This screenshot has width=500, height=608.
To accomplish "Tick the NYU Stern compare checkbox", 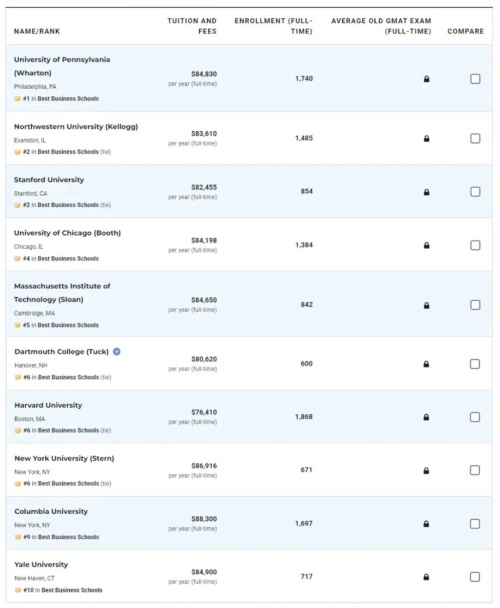I will 475,470.
